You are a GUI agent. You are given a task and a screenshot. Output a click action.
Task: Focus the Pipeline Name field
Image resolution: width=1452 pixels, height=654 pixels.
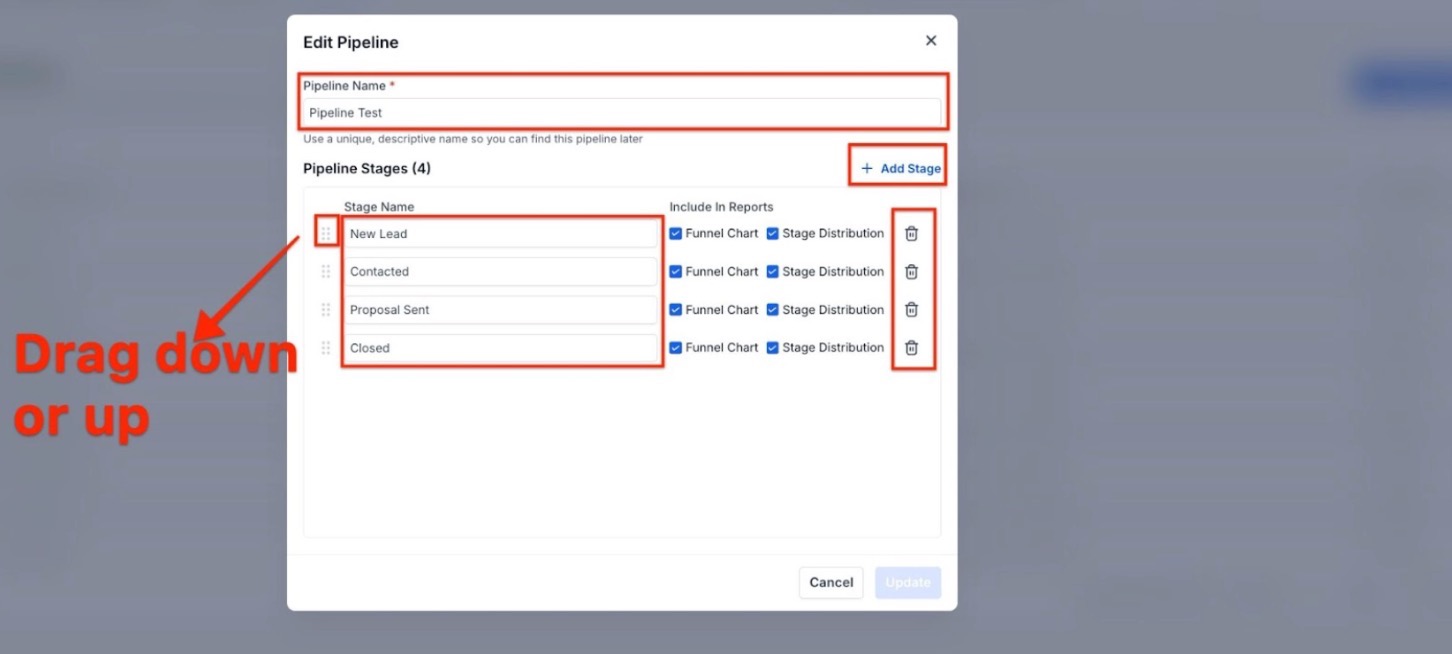click(x=621, y=113)
